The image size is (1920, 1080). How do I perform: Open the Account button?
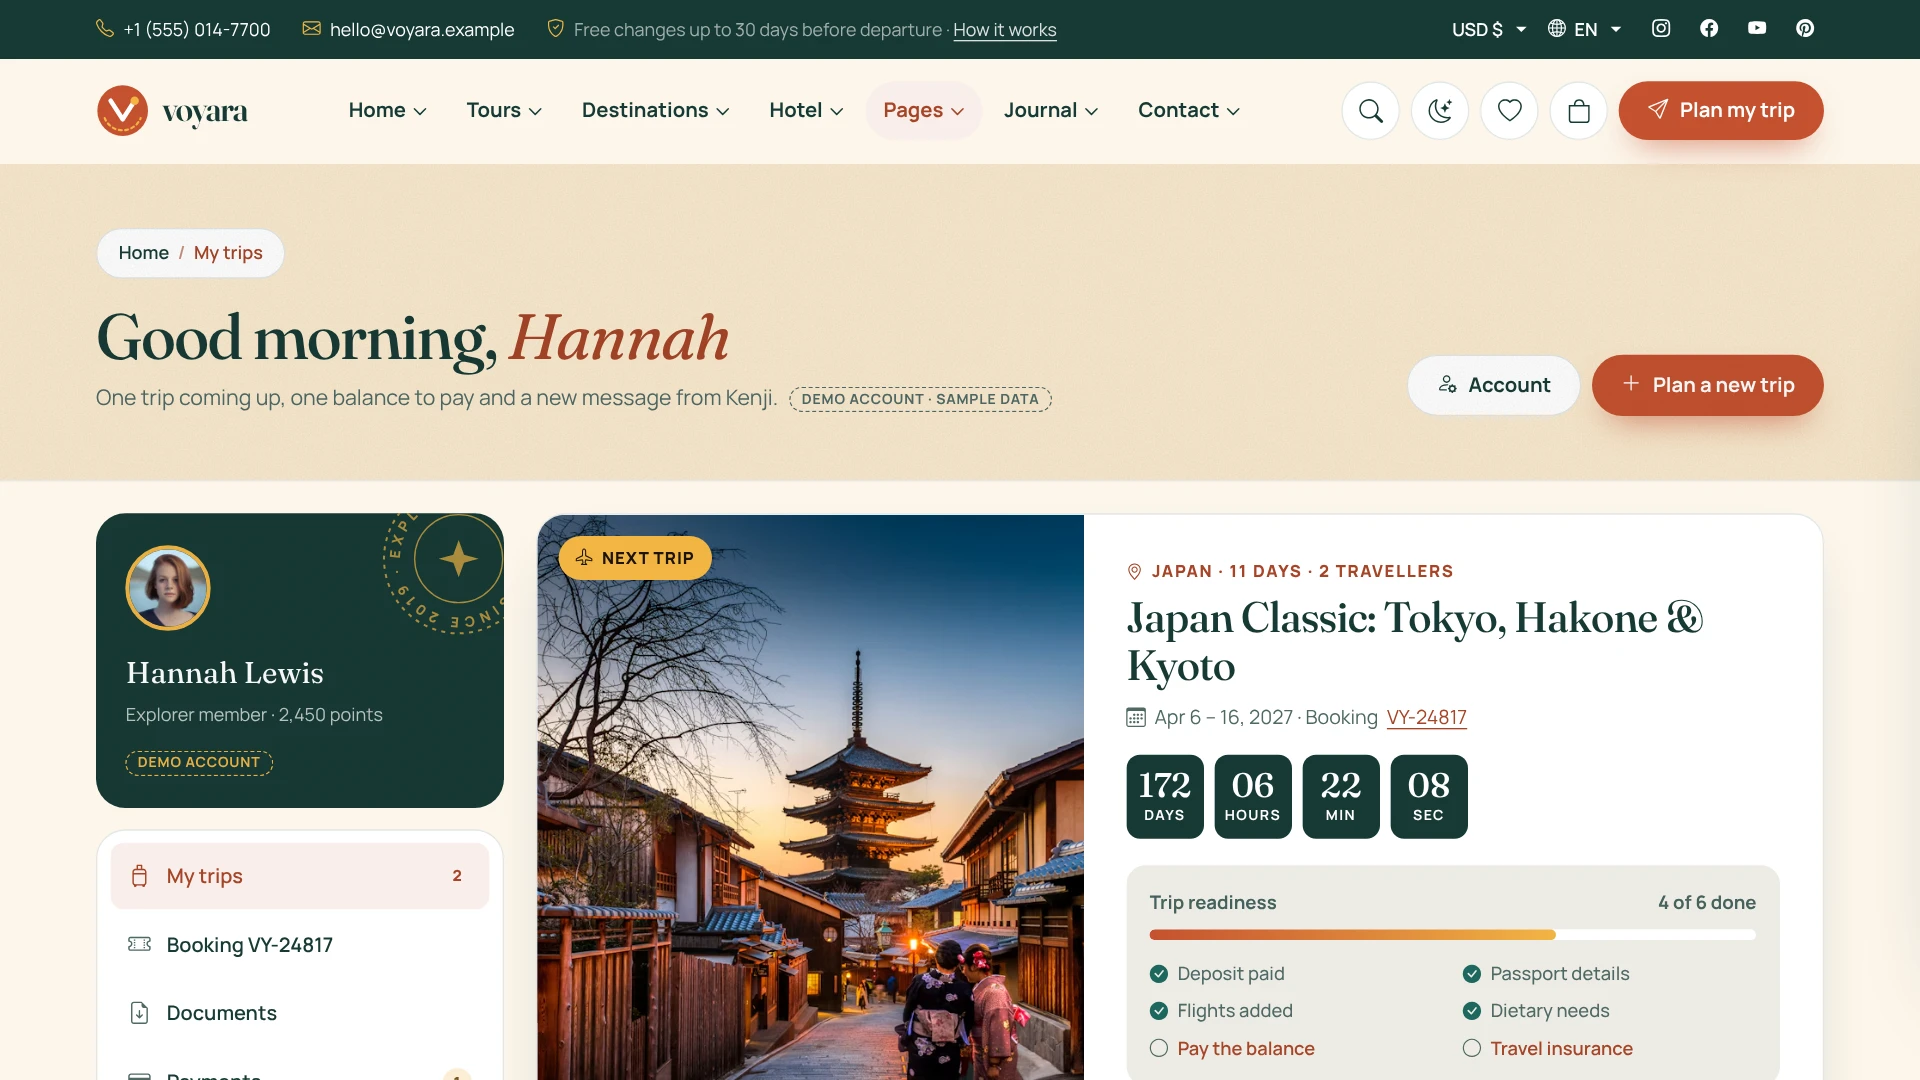click(1494, 385)
